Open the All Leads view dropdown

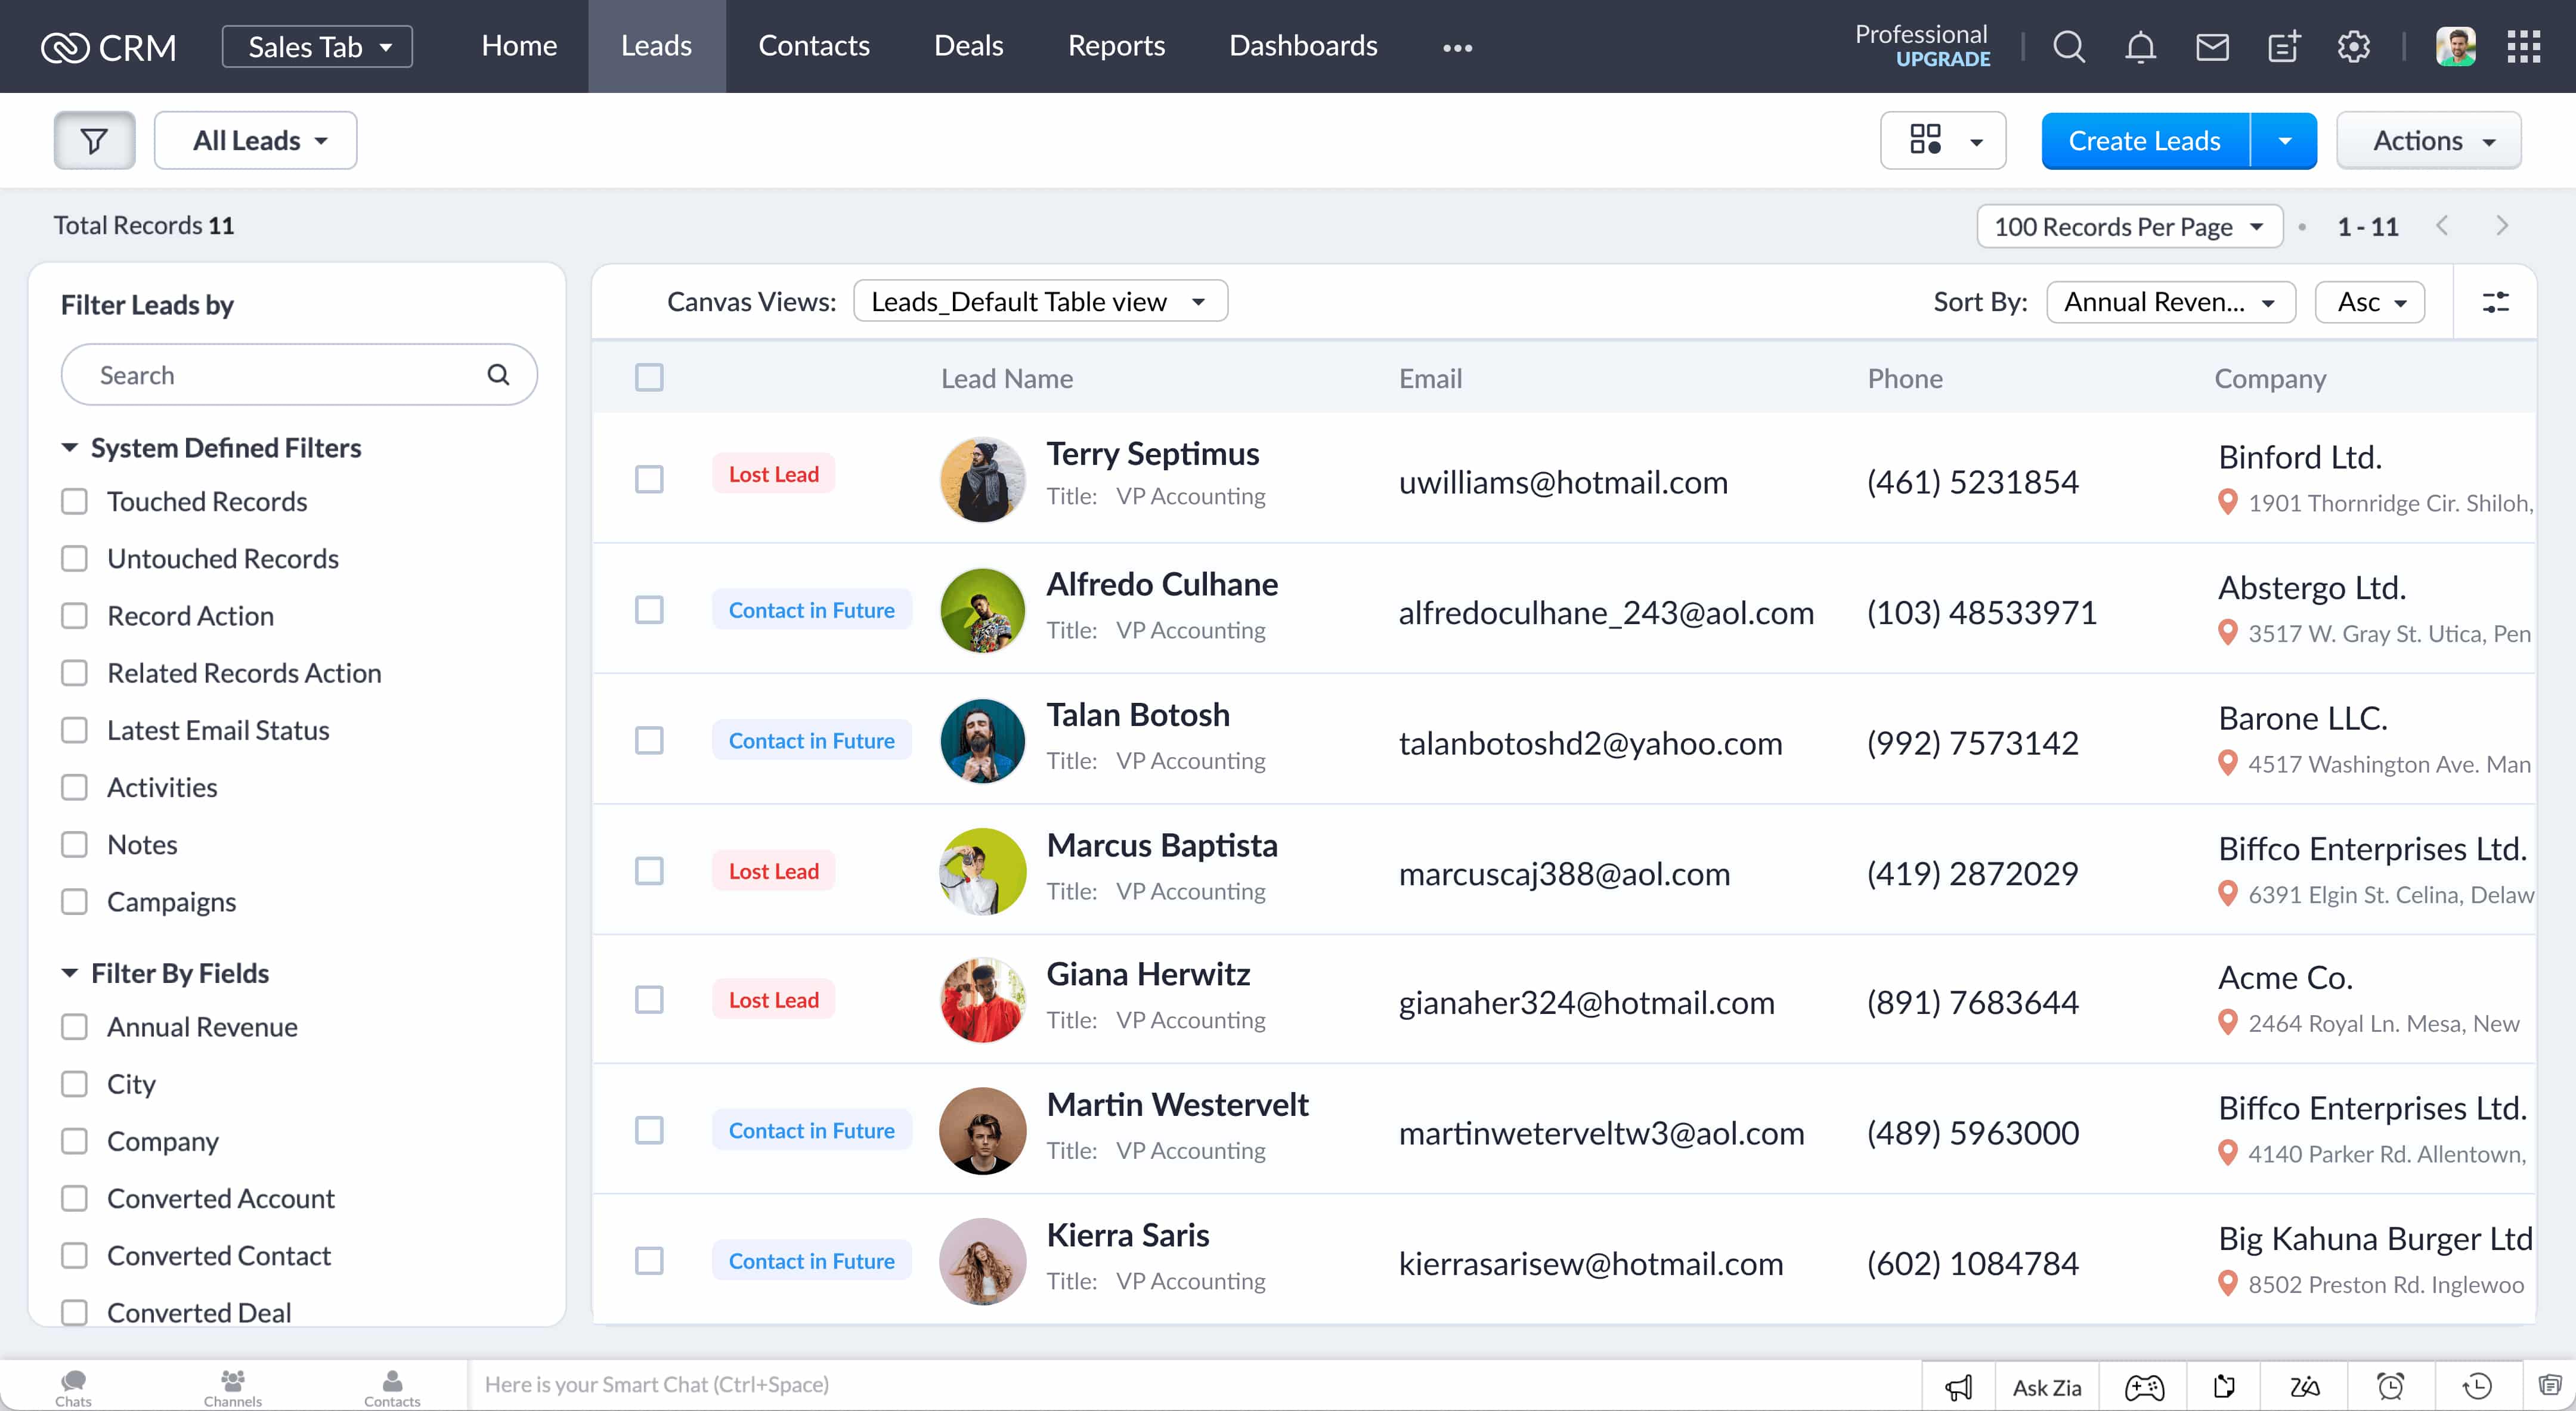256,141
